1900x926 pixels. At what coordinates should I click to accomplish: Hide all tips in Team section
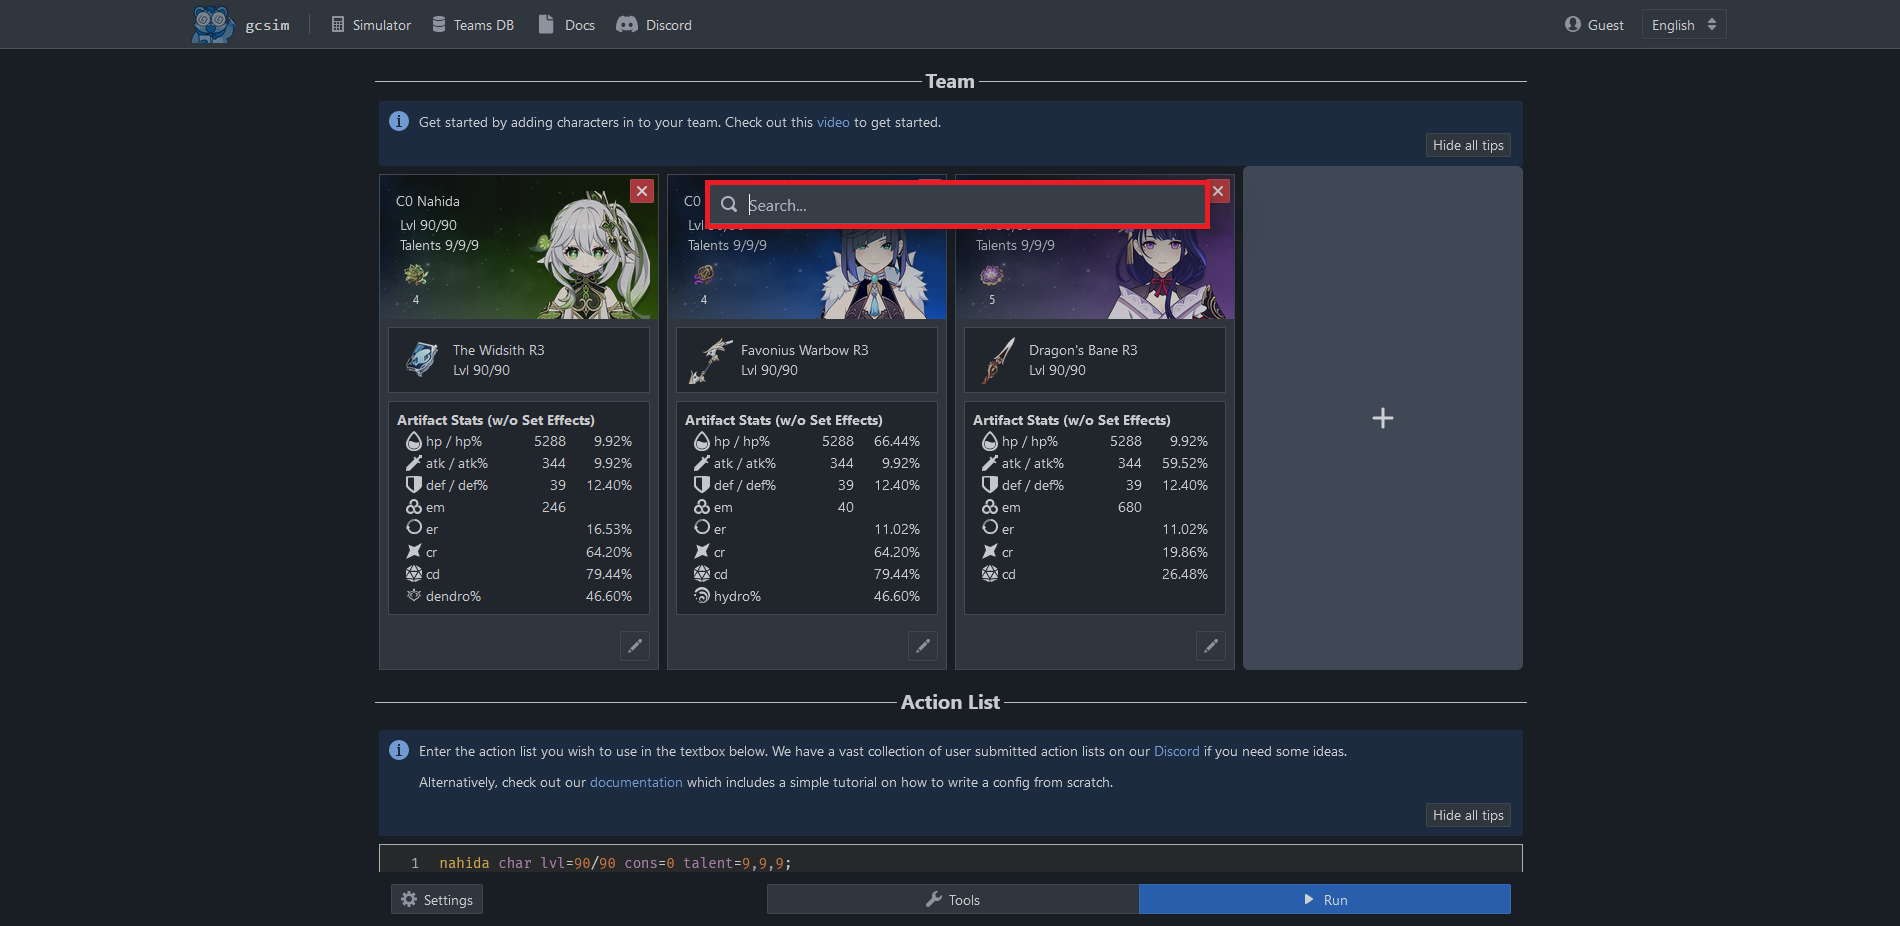click(x=1467, y=145)
